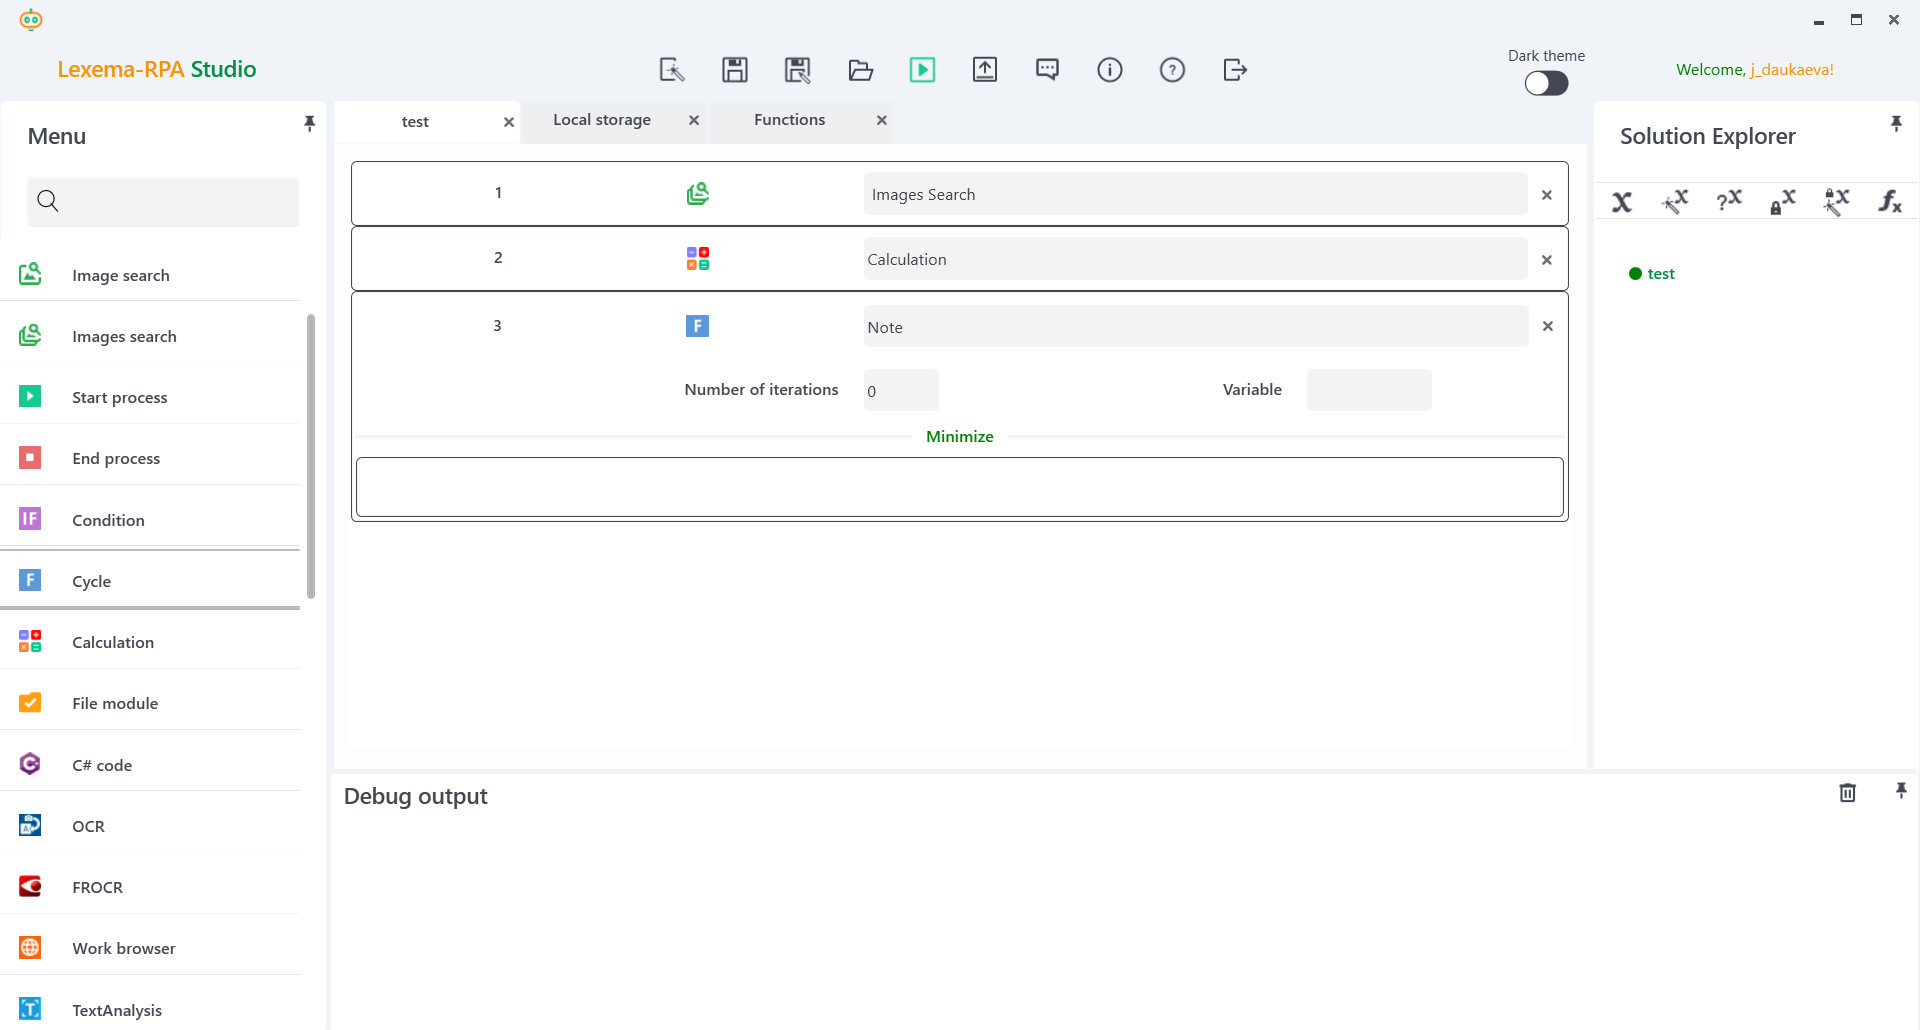Select test in Solution Explorer
This screenshot has width=1920, height=1030.
click(1661, 274)
